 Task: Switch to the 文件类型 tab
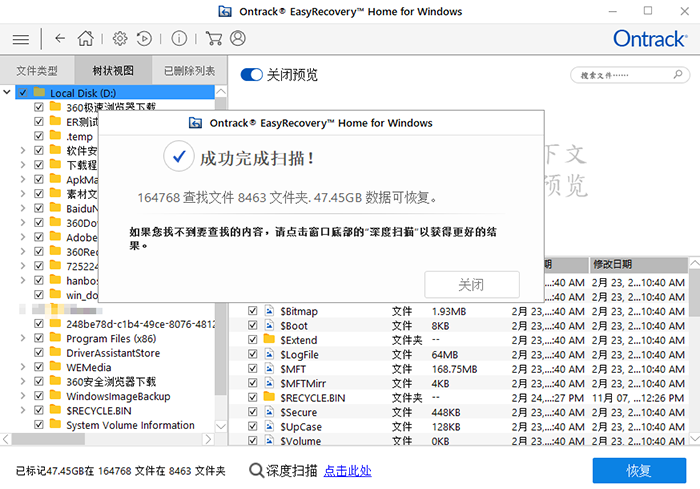37,71
